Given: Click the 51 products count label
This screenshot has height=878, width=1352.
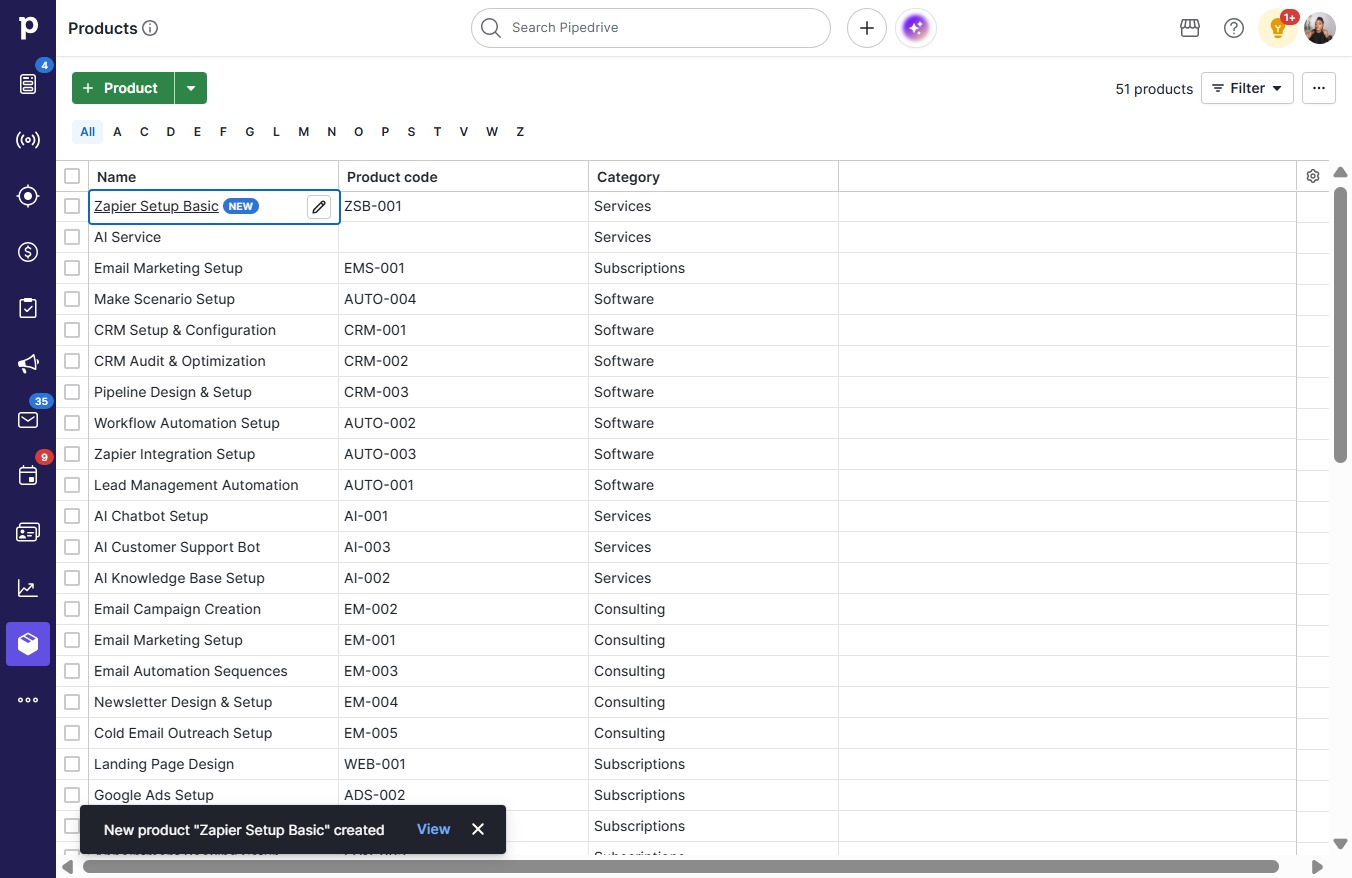Looking at the screenshot, I should pos(1154,89).
